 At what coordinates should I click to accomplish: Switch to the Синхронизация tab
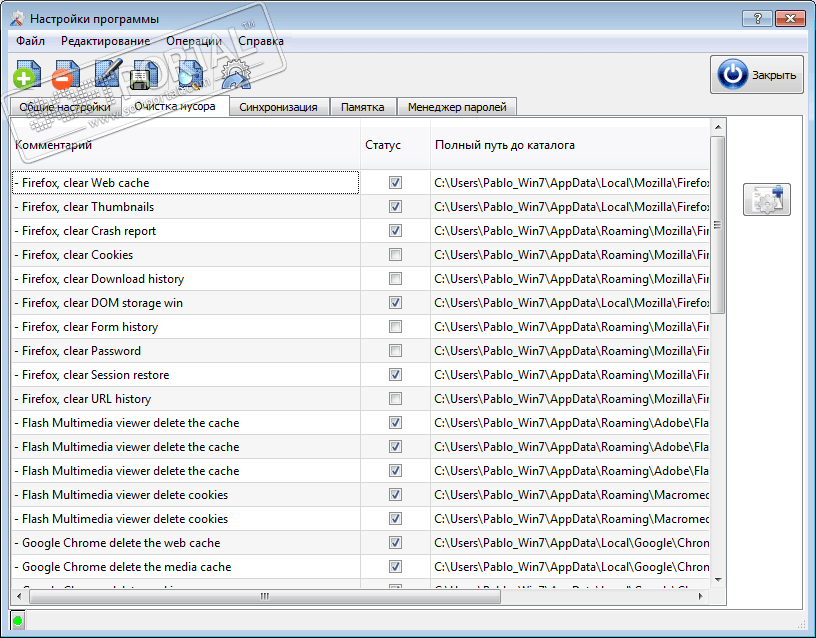click(278, 107)
